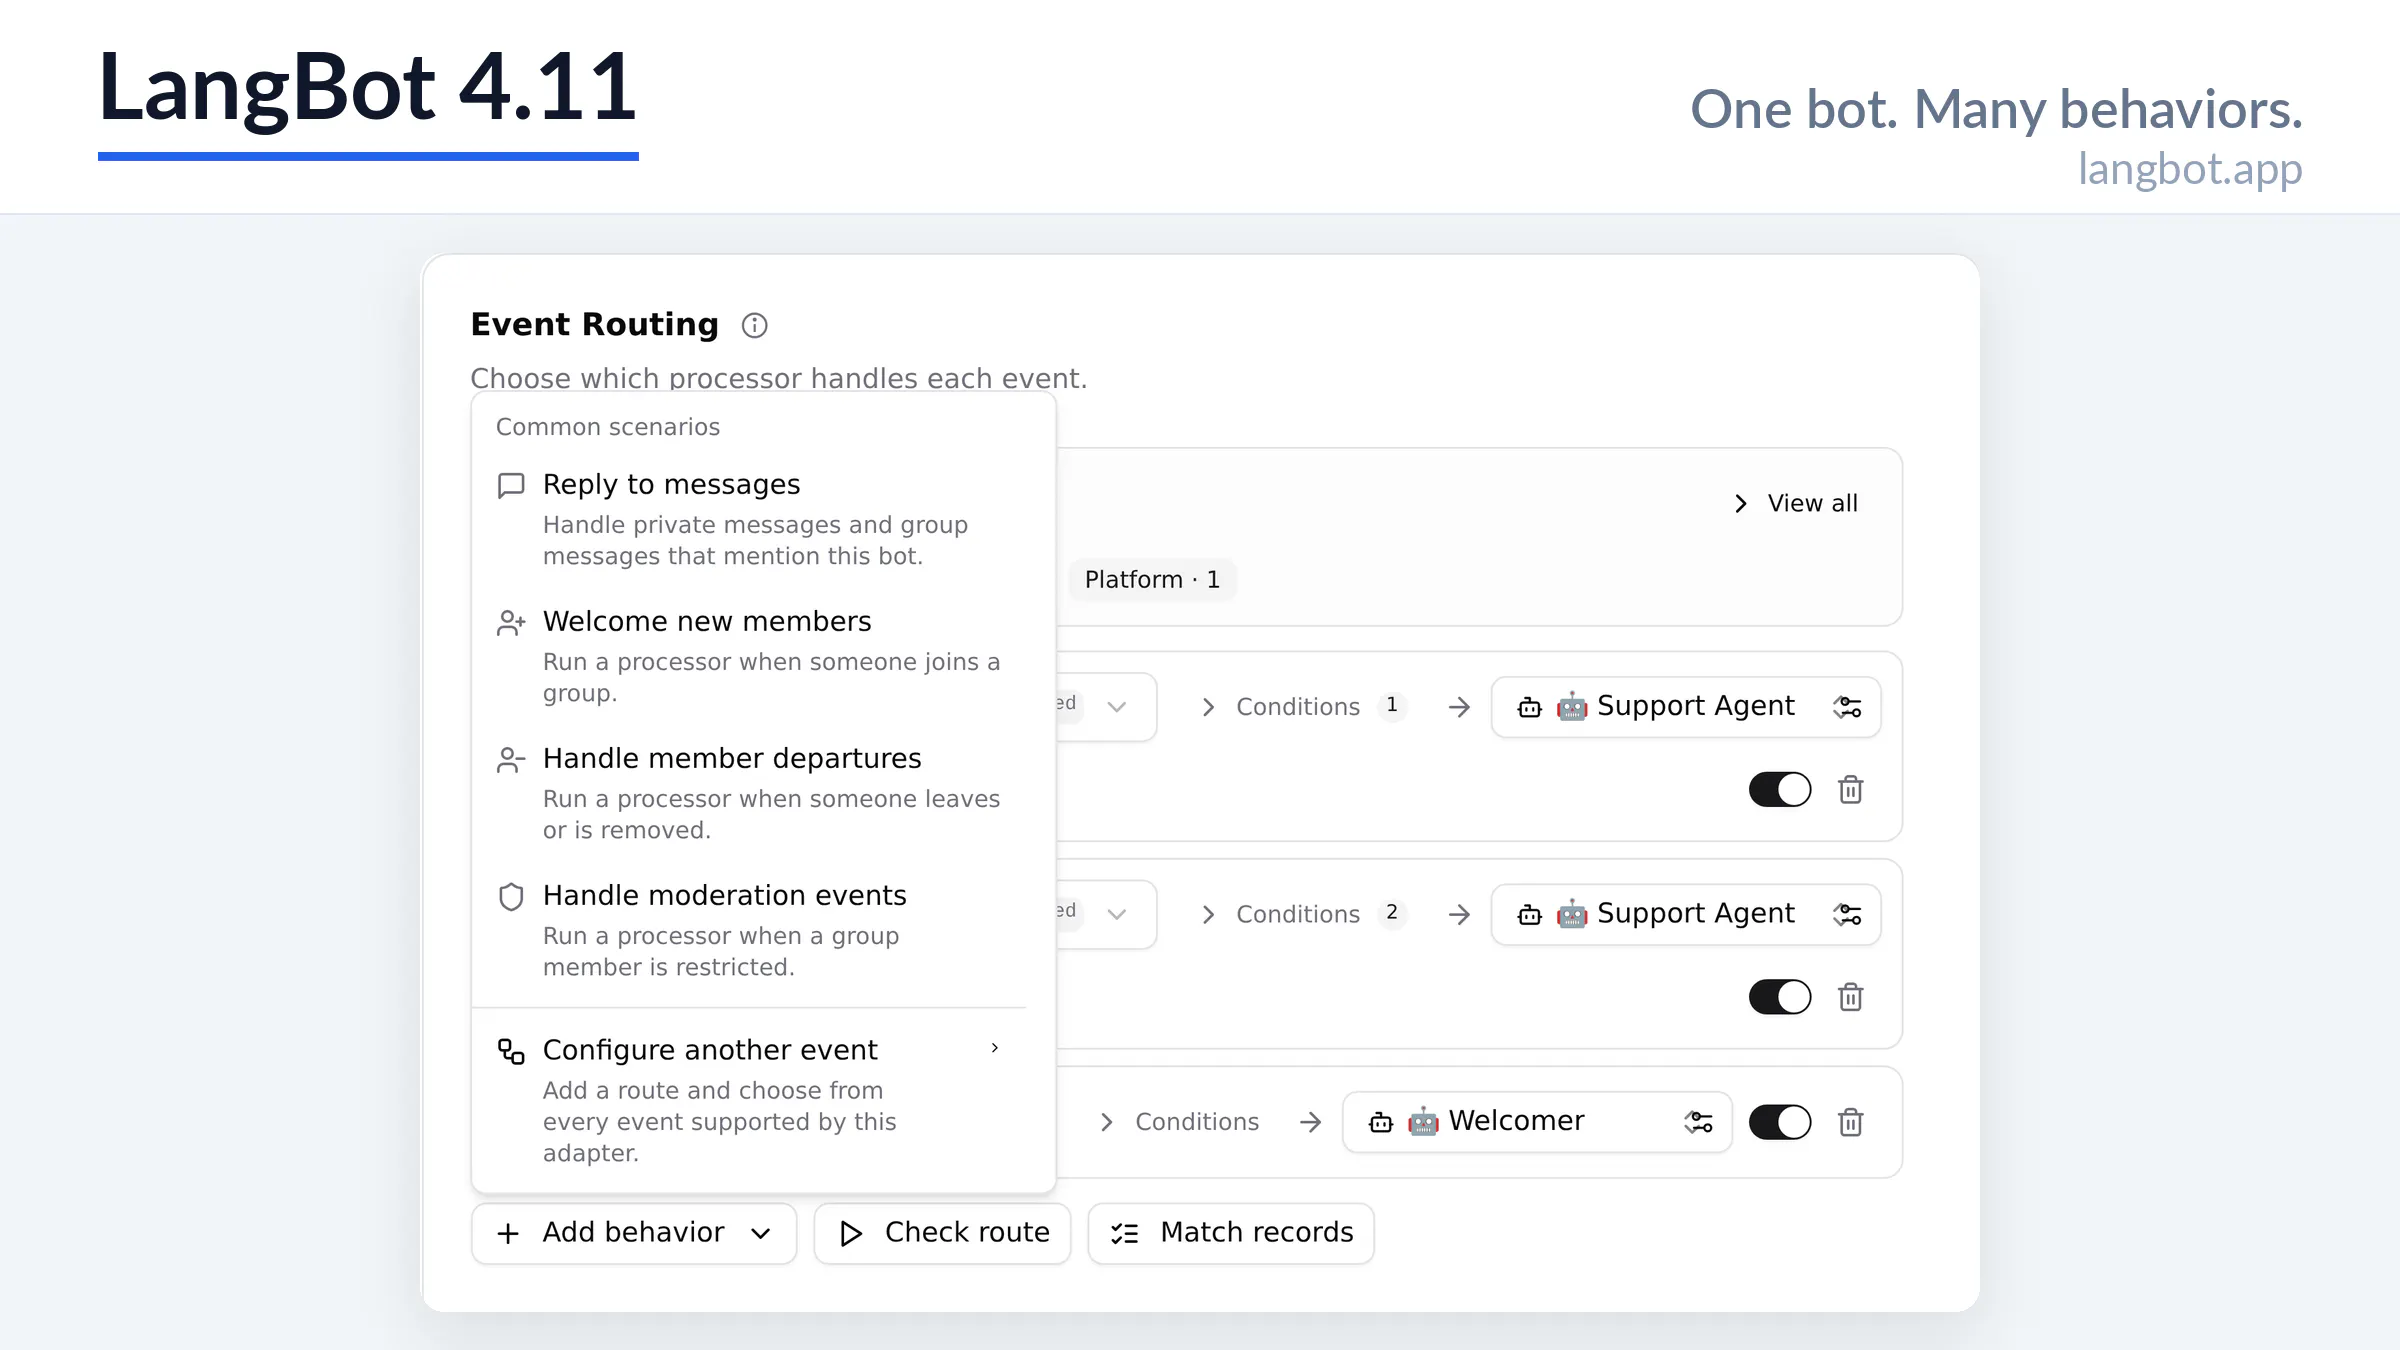2400x1350 pixels.
Task: Click the Platform · 1 tag
Action: (x=1152, y=580)
